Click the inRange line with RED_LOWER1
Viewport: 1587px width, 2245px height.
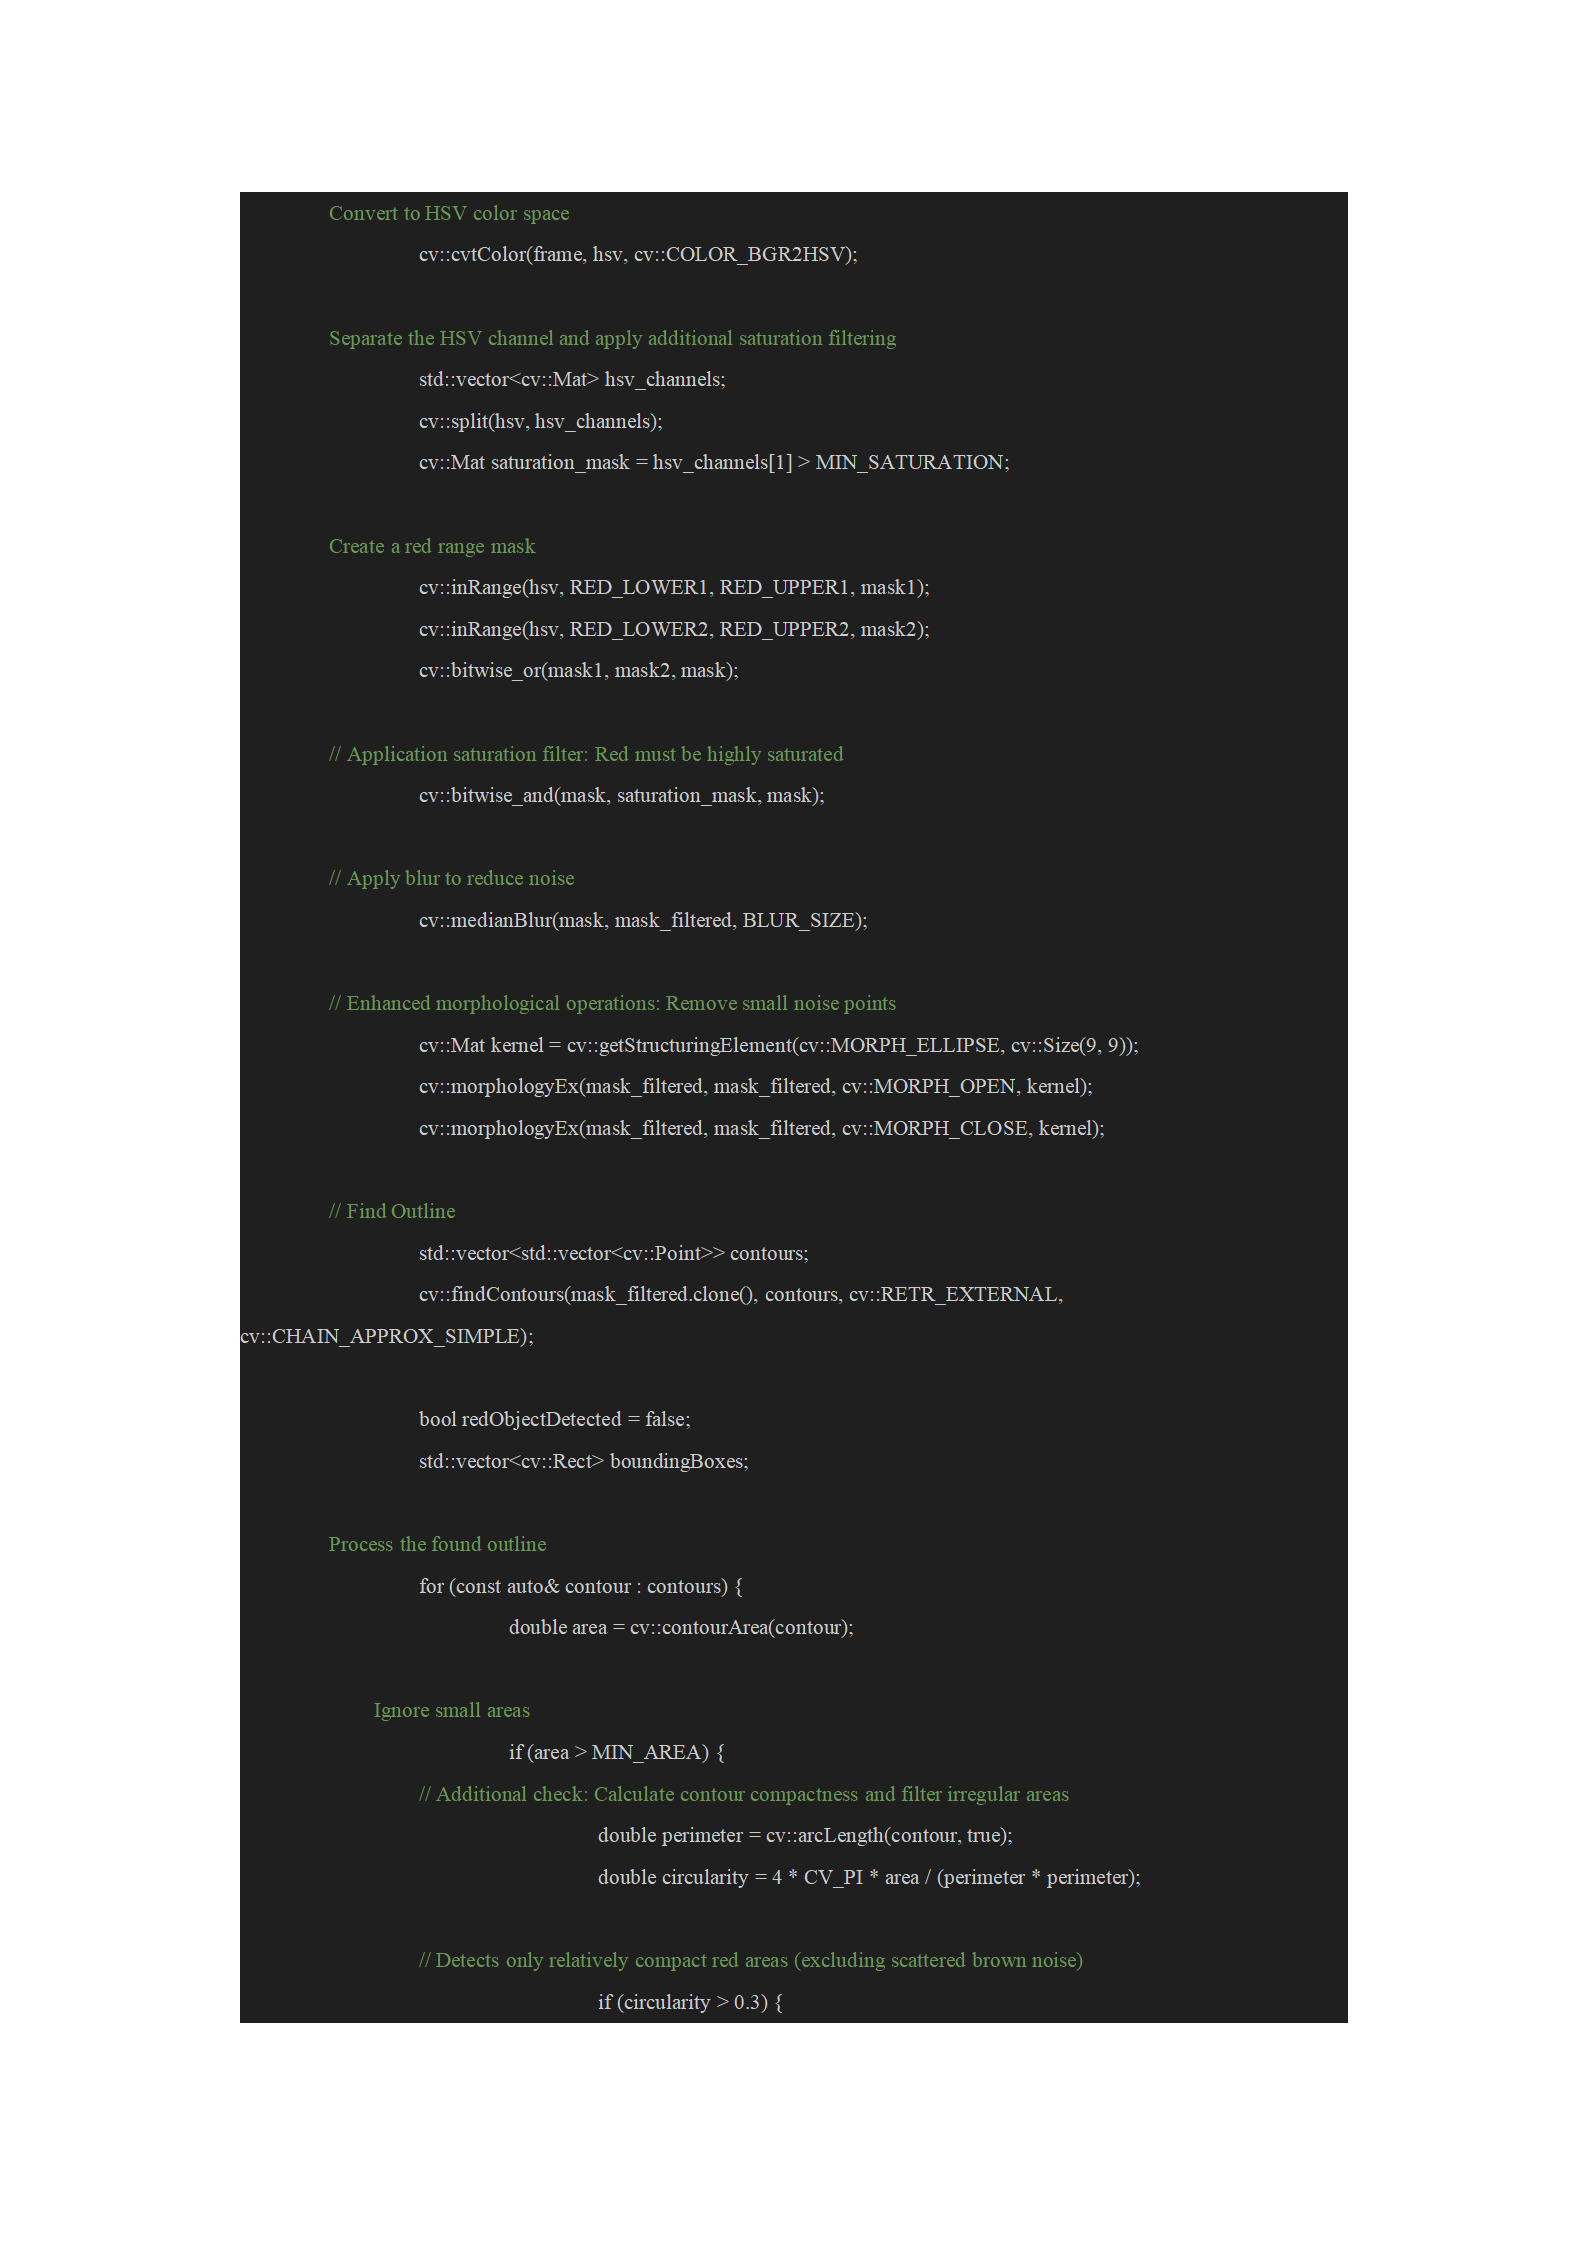click(x=674, y=587)
